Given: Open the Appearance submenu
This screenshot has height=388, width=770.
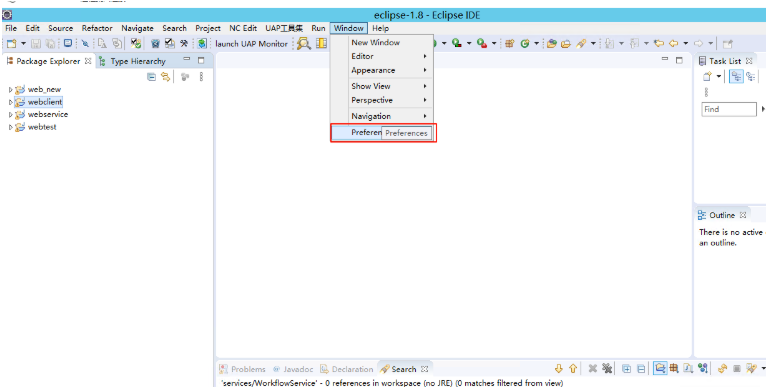Looking at the screenshot, I should pyautogui.click(x=382, y=71).
